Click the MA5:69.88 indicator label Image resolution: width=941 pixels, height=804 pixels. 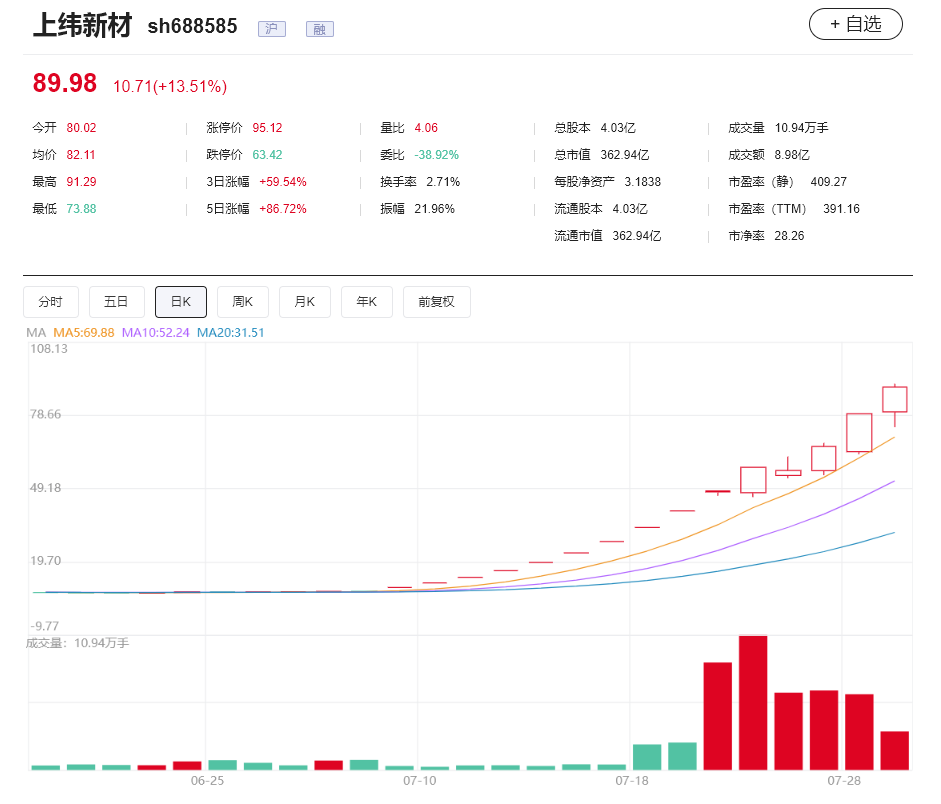coord(83,333)
